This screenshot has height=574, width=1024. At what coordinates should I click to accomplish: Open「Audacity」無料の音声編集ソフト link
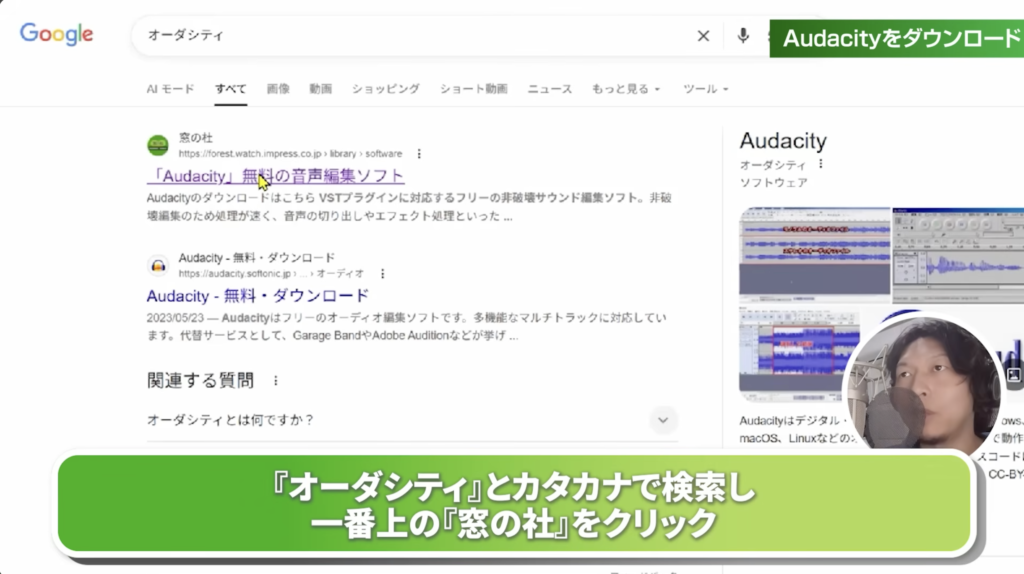point(275,176)
